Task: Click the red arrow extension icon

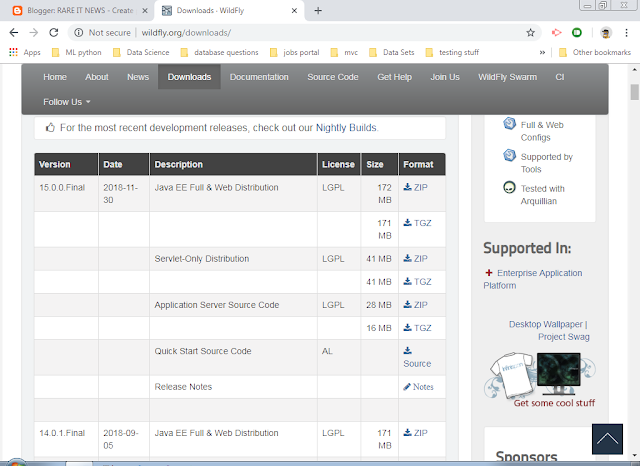Action: point(556,33)
